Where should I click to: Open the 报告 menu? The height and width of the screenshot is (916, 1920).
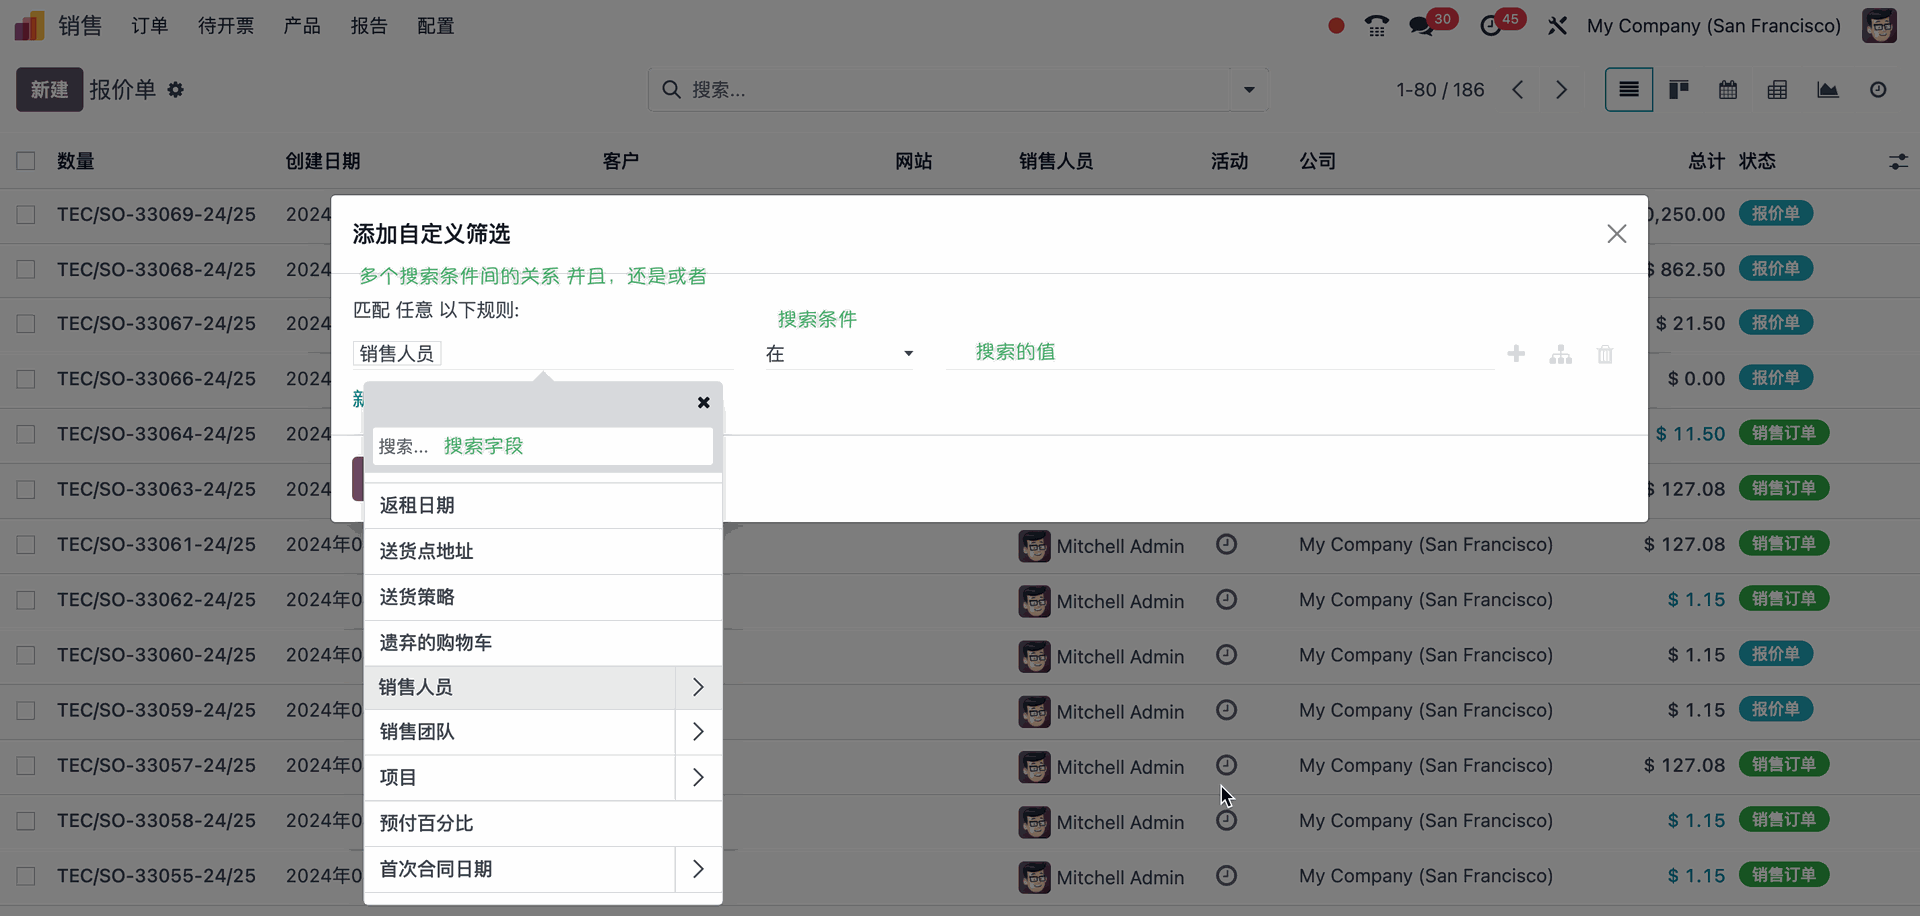click(x=368, y=26)
